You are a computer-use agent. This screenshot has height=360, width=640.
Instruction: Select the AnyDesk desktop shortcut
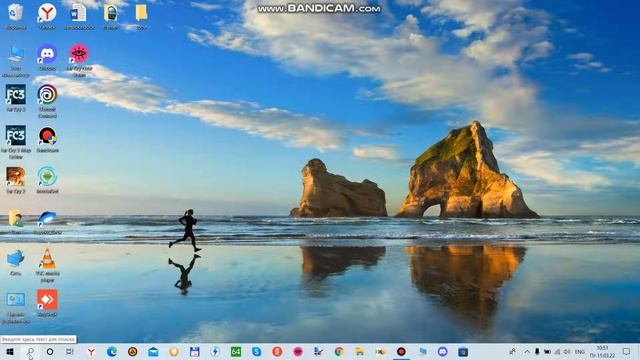[47, 300]
